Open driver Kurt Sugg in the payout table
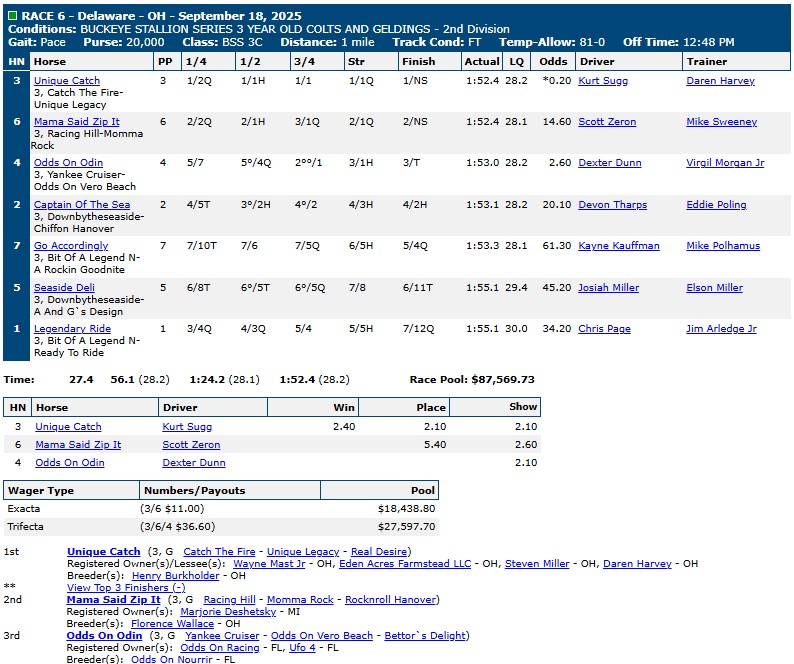This screenshot has width=794, height=664. tap(187, 427)
